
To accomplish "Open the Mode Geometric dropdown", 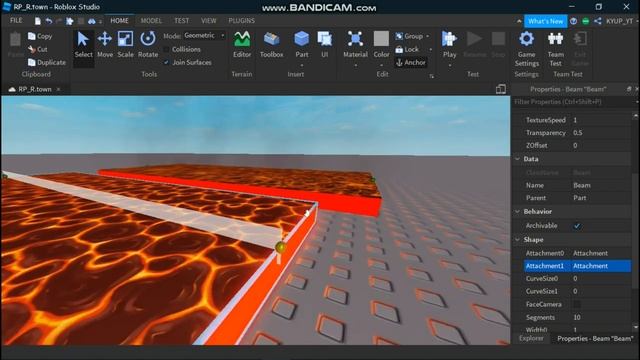I will [204, 36].
